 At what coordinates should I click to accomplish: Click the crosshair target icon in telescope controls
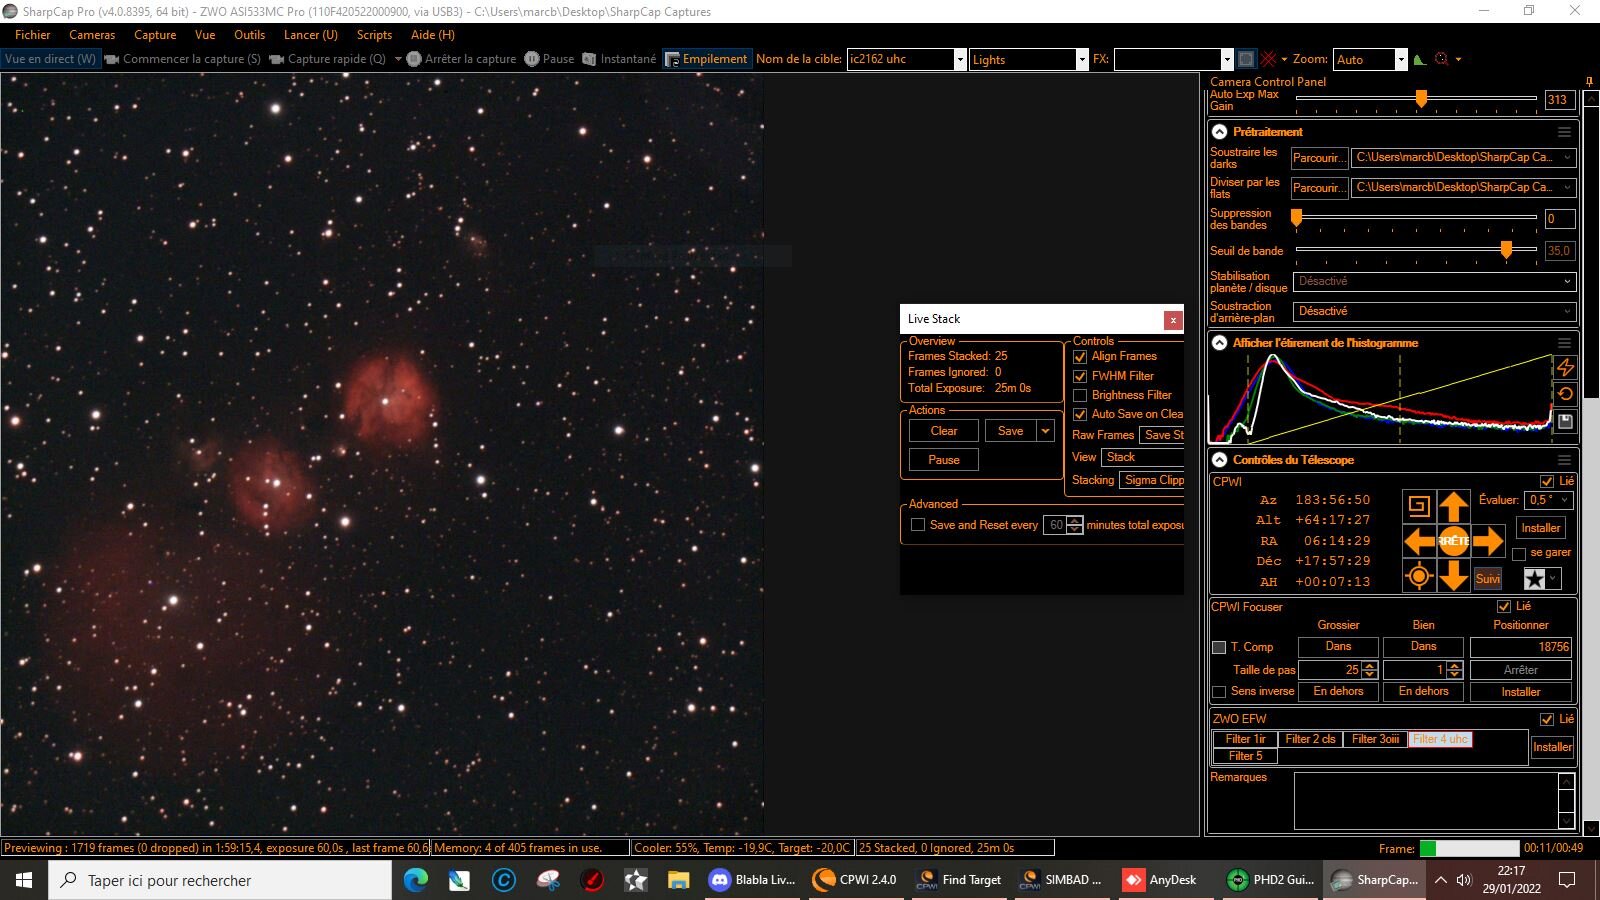tap(1419, 576)
